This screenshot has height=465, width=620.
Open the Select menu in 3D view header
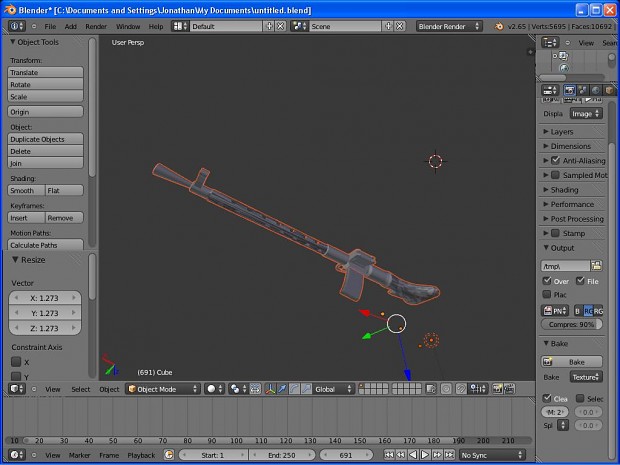(x=81, y=389)
